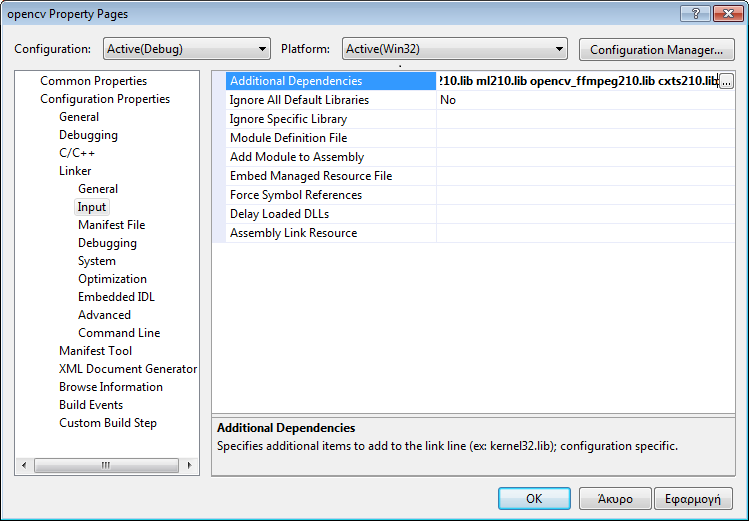Open the Advanced linker page
Image resolution: width=749 pixels, height=521 pixels.
click(105, 315)
